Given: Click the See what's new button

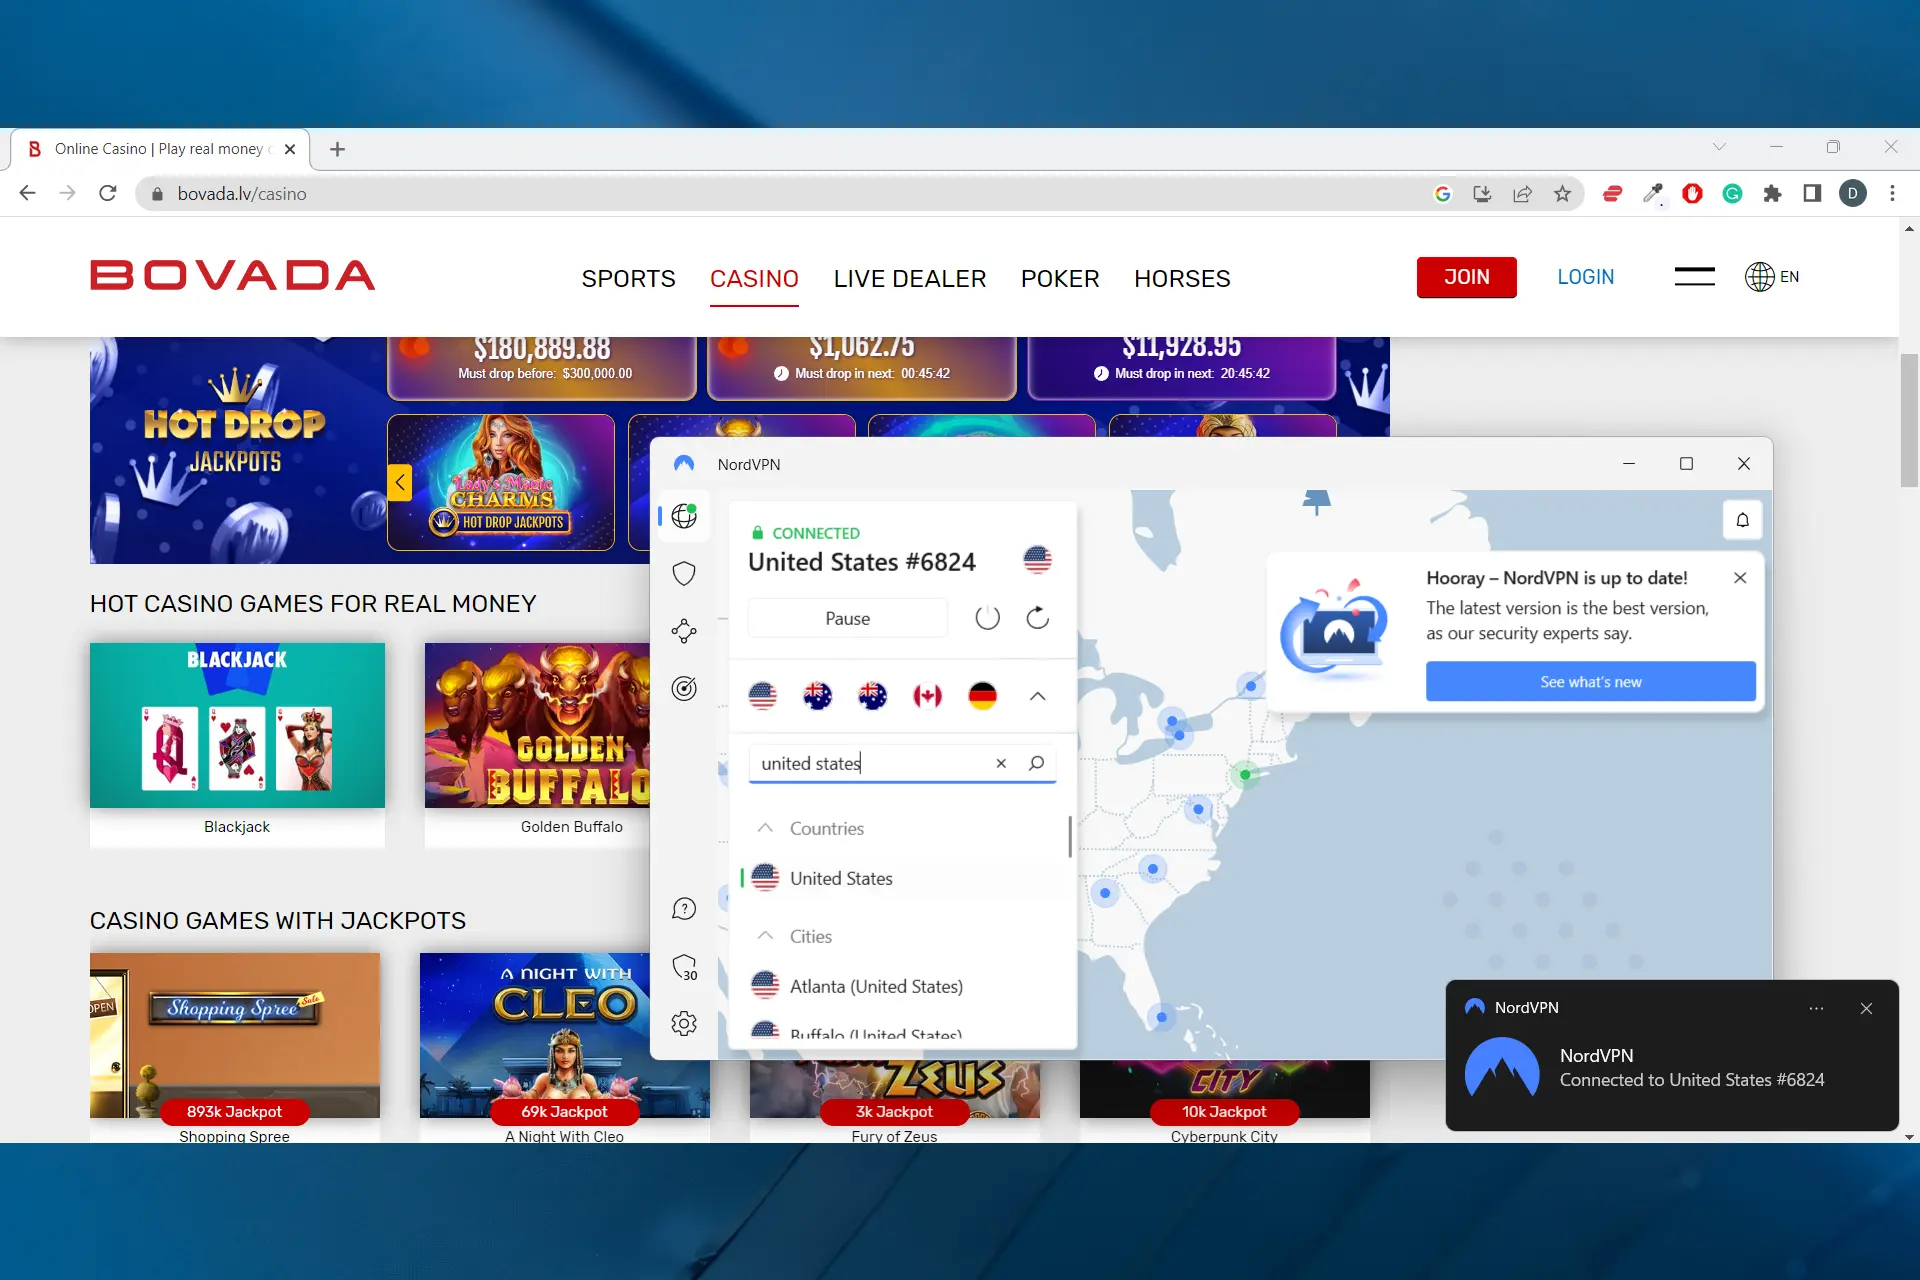Looking at the screenshot, I should click(x=1590, y=681).
